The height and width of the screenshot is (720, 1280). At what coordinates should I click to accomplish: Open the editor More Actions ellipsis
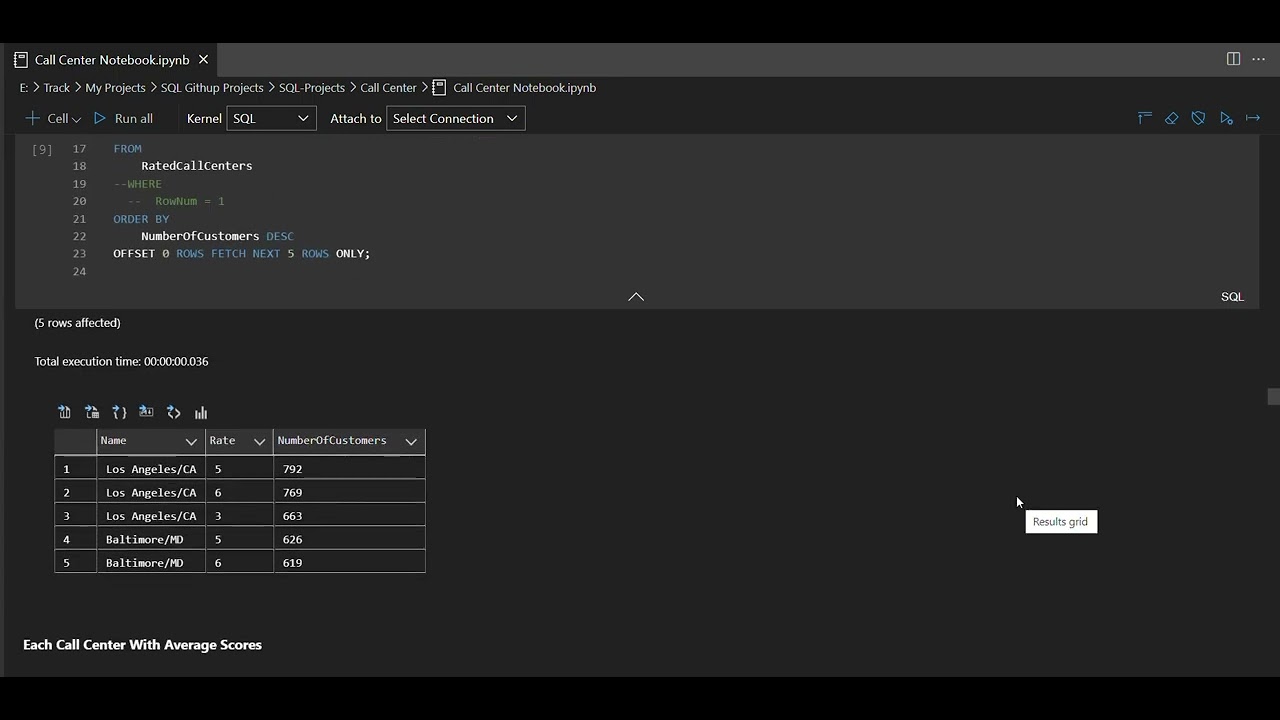[x=1259, y=59]
